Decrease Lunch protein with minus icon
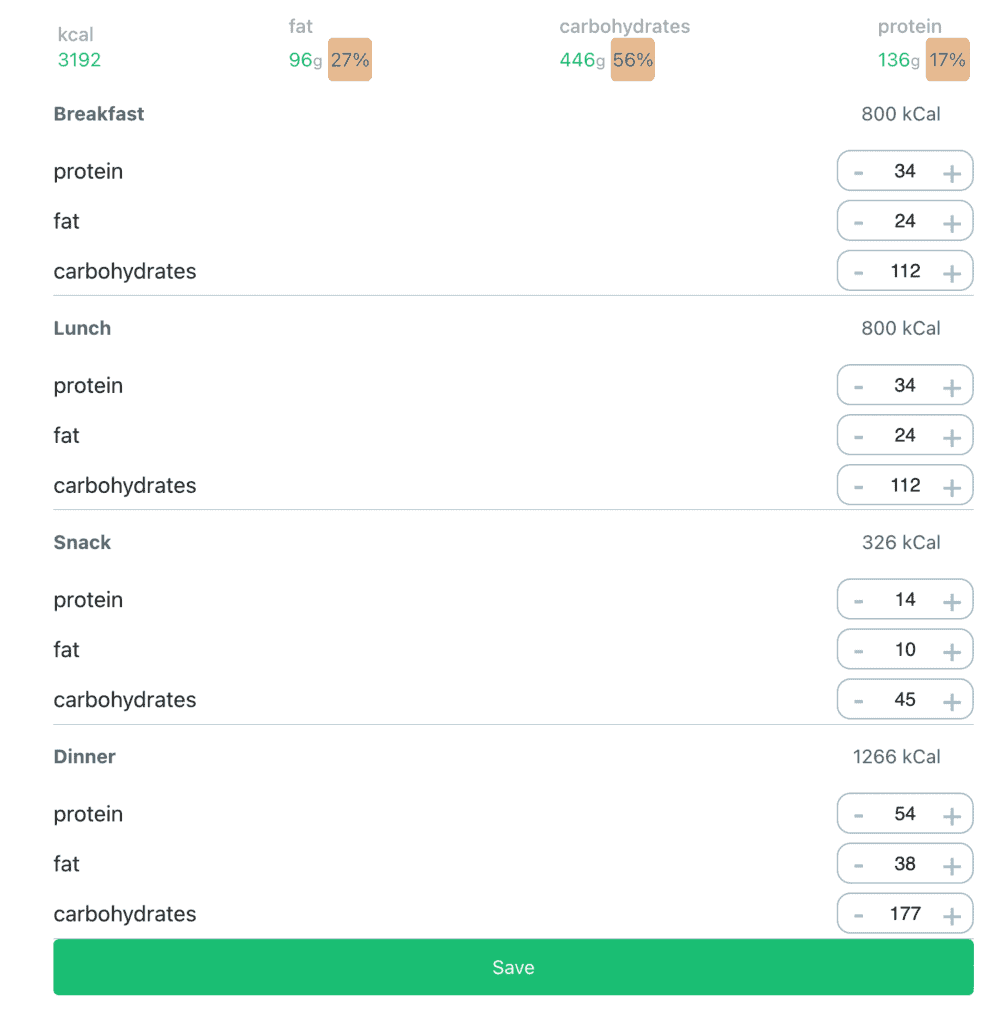This screenshot has height=1024, width=1008. [858, 387]
